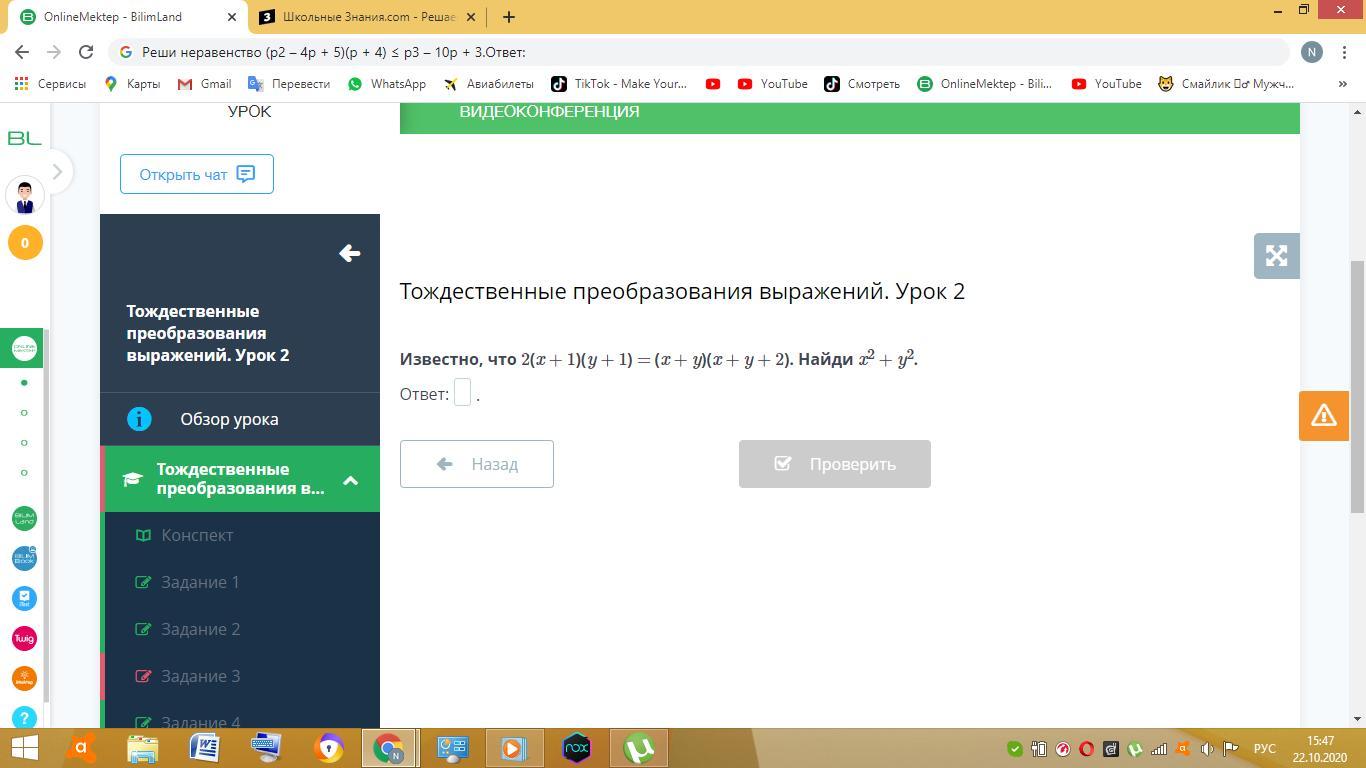Viewport: 1366px width, 768px height.
Task: Open Chrome profile N avatar
Action: [1312, 52]
